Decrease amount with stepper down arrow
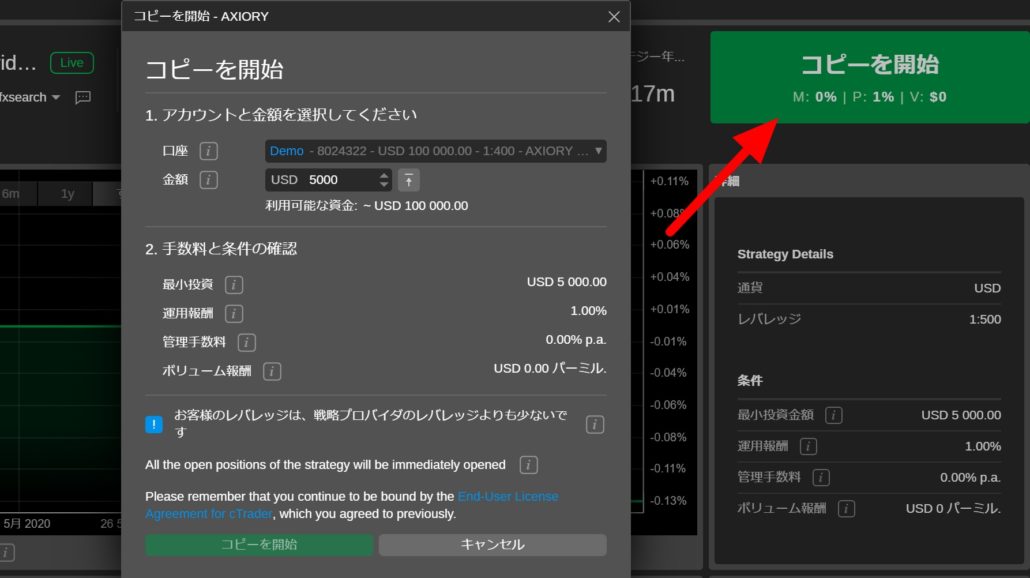This screenshot has height=578, width=1030. (x=384, y=185)
